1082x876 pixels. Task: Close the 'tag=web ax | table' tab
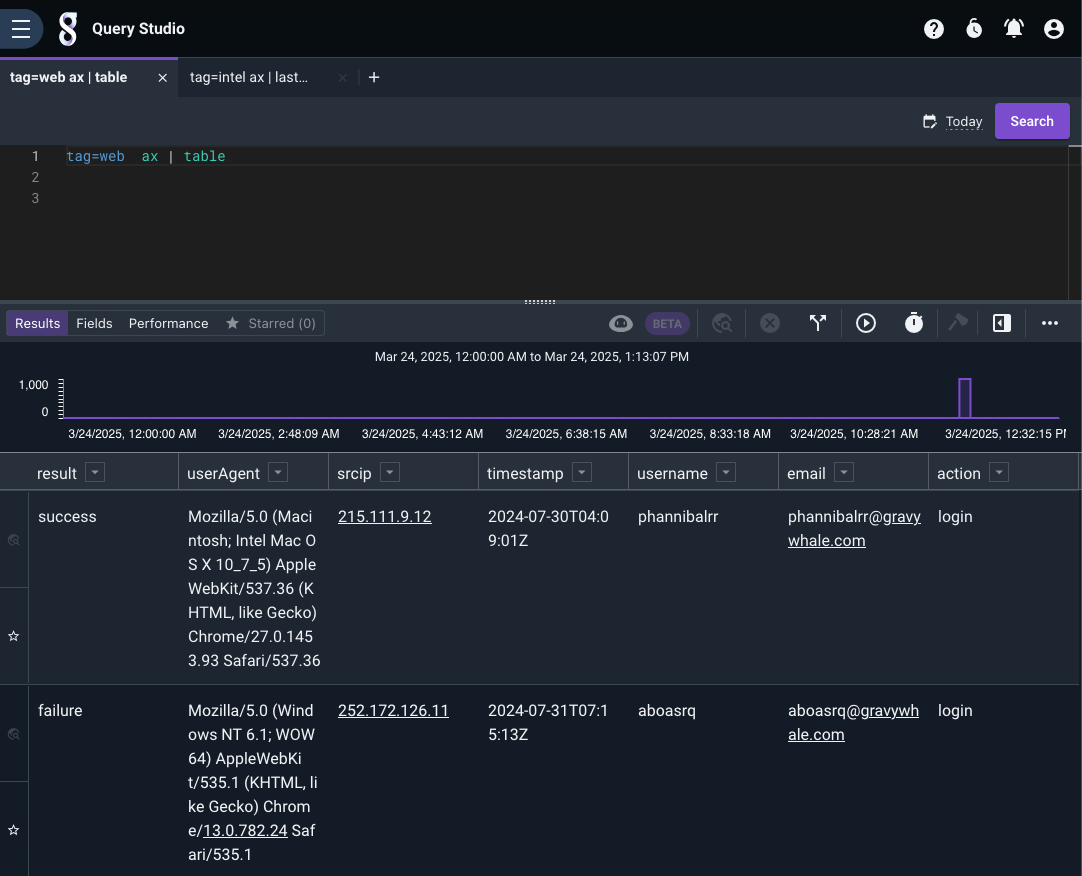coord(163,78)
